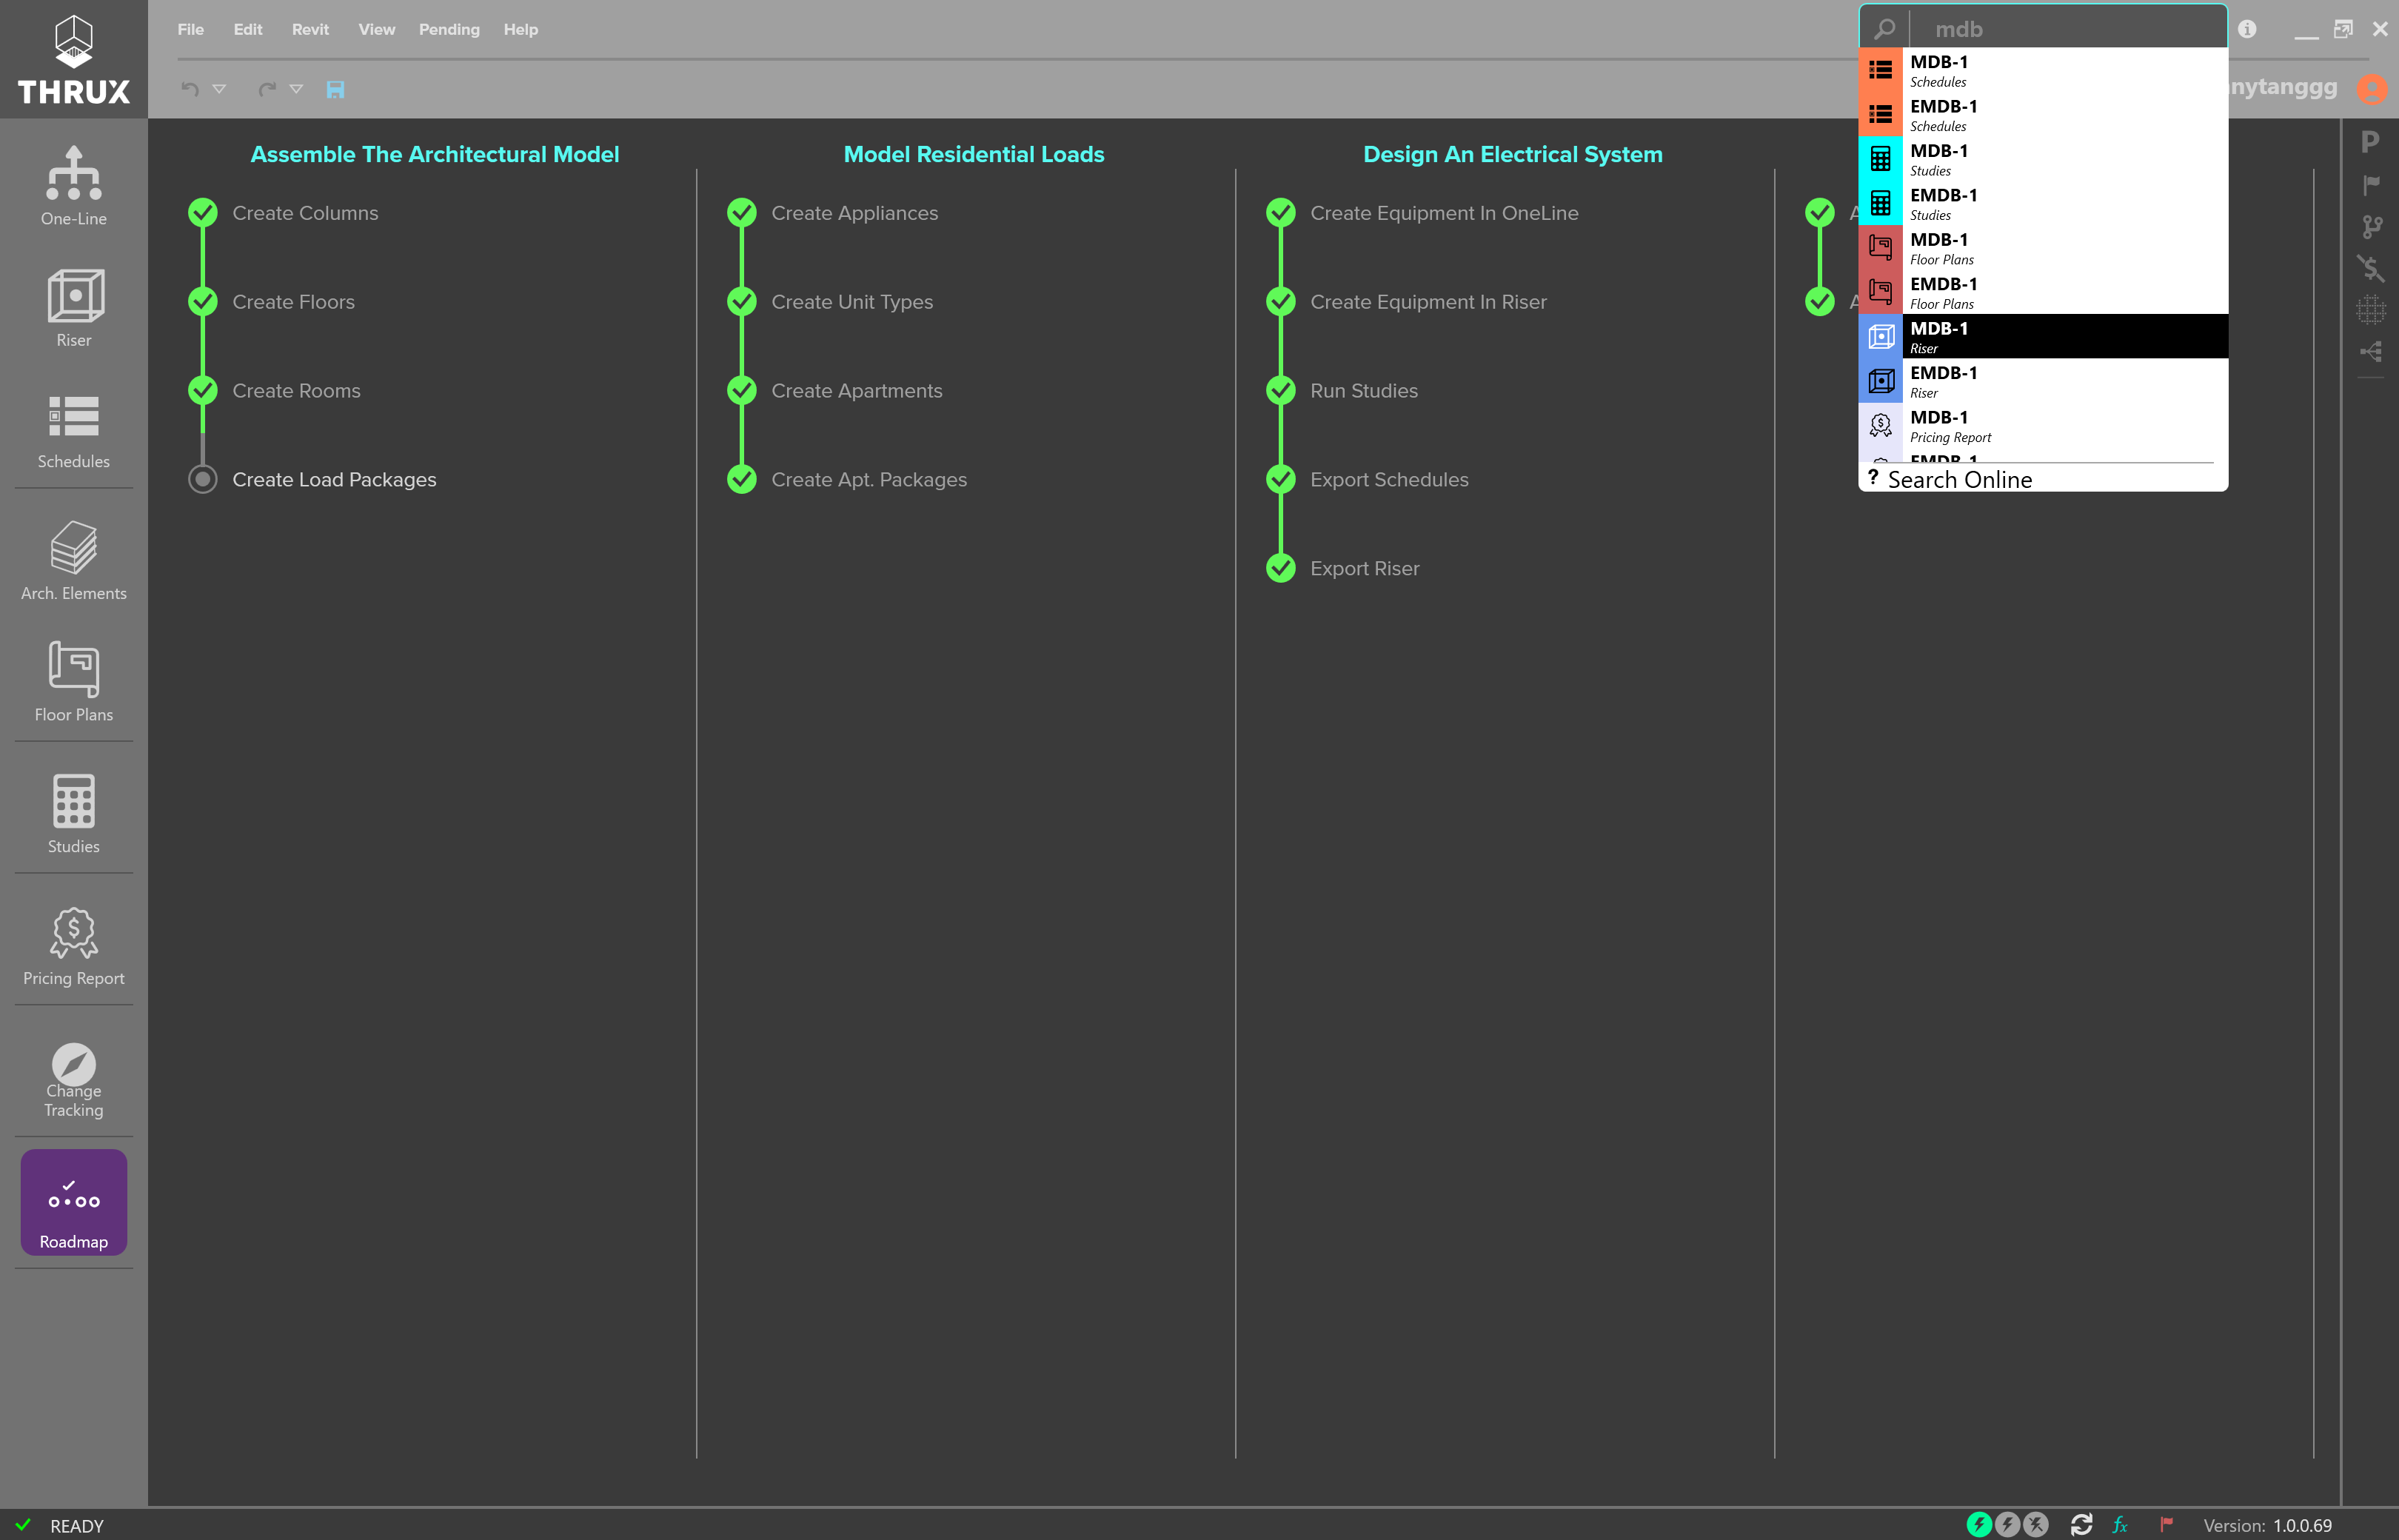2399x1540 pixels.
Task: Select the MDB-1 Studies search result
Action: (2043, 159)
